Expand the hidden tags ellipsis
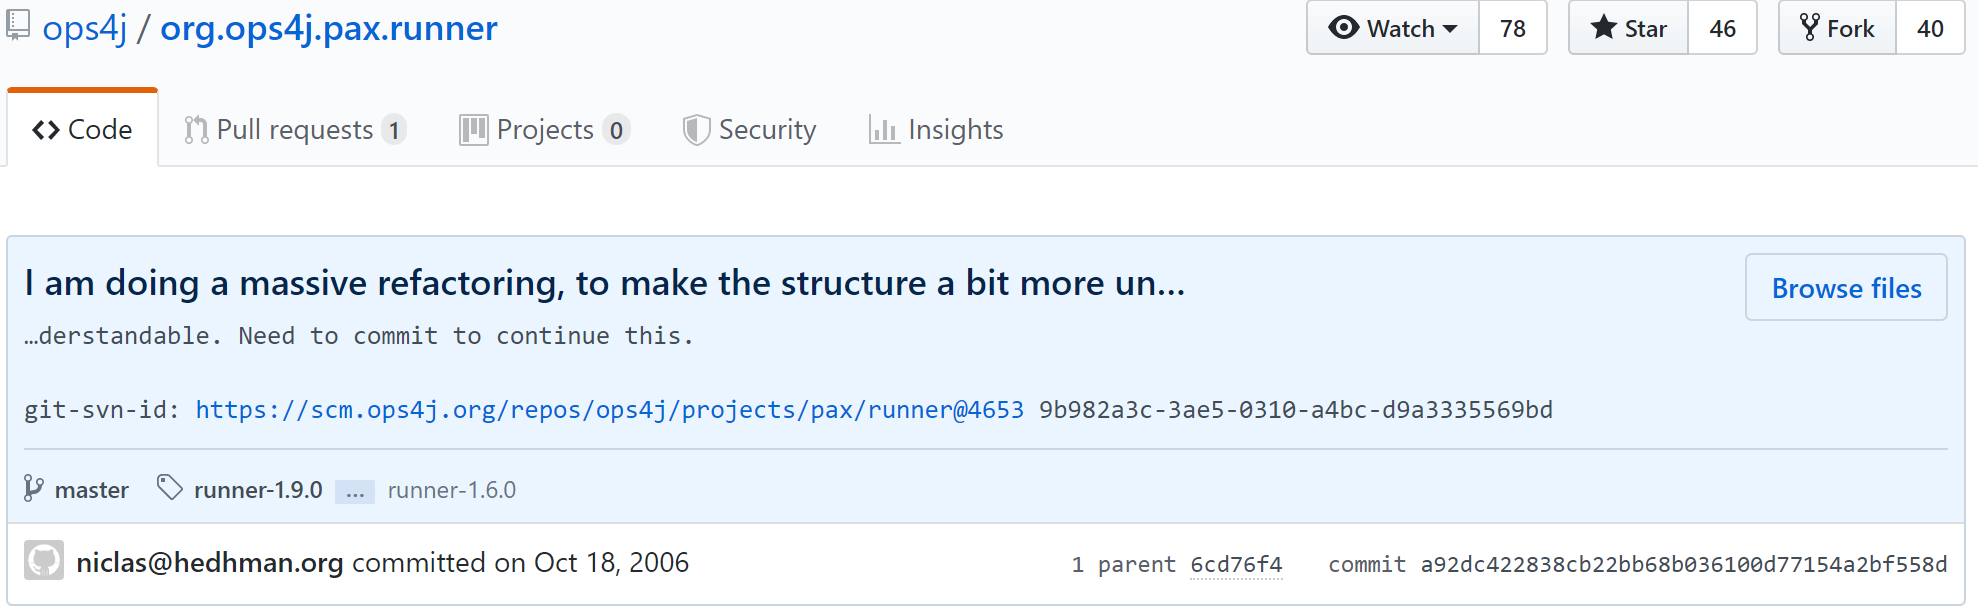The height and width of the screenshot is (613, 1978). 355,492
